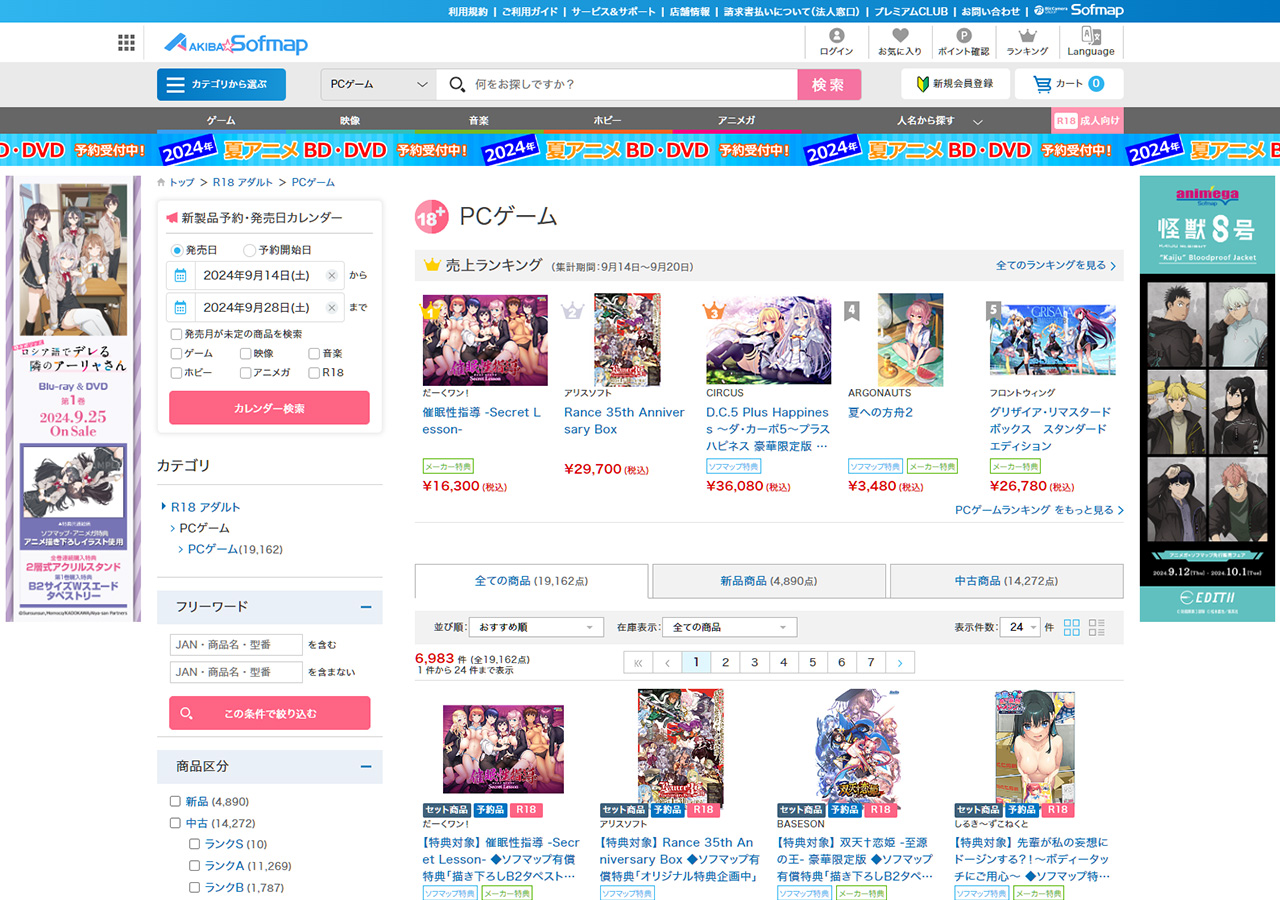Switch to the 新品商品 tab
The image size is (1280, 900).
(768, 581)
